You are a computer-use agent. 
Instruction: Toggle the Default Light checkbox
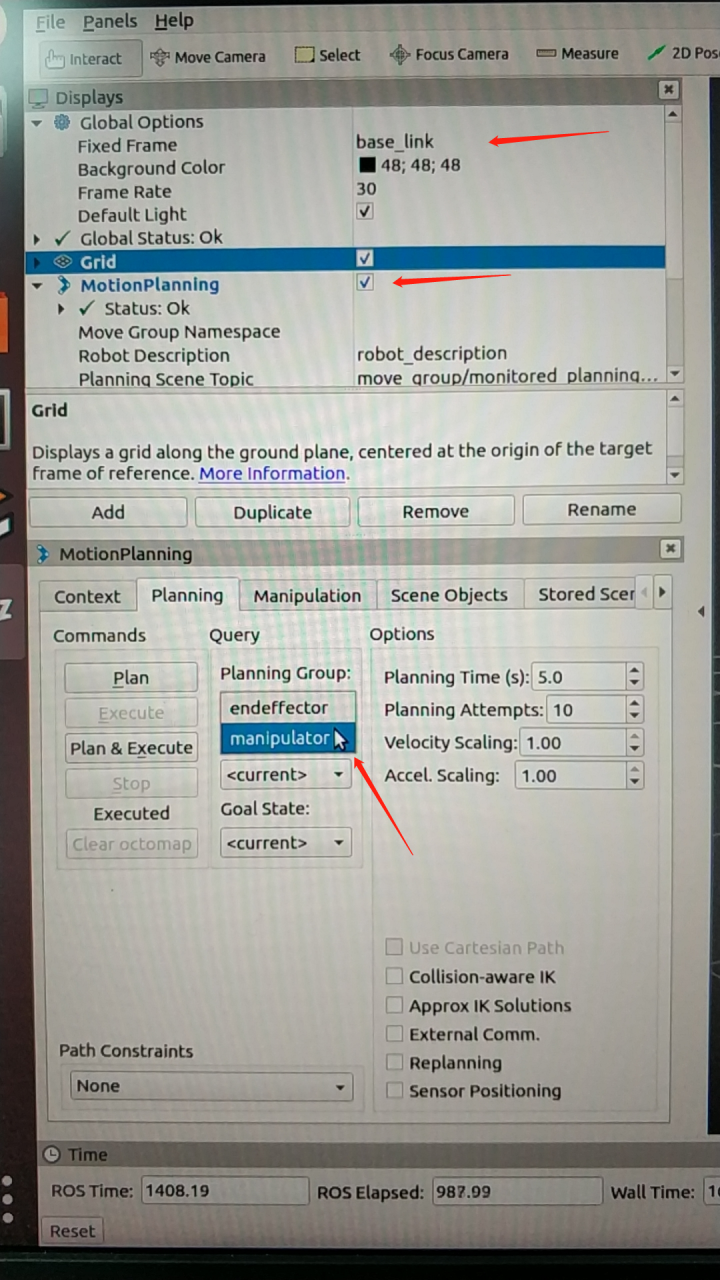pyautogui.click(x=365, y=212)
